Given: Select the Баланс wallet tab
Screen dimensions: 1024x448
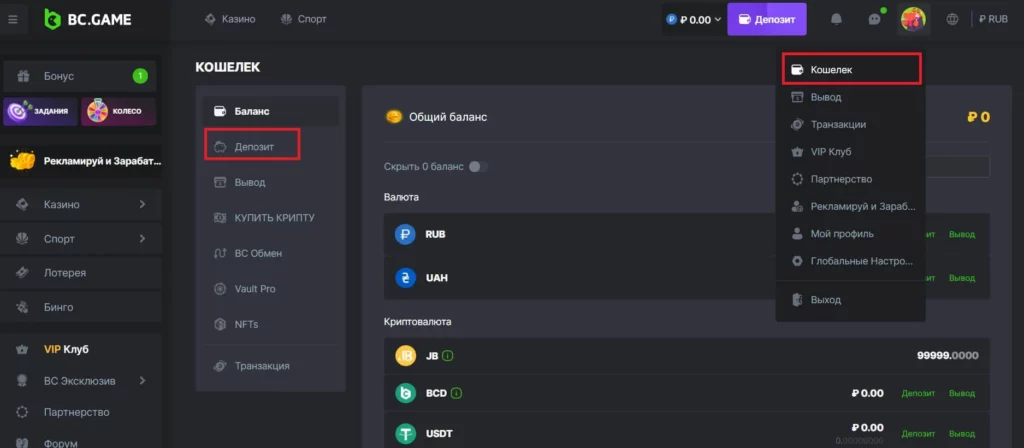Looking at the screenshot, I should 270,112.
